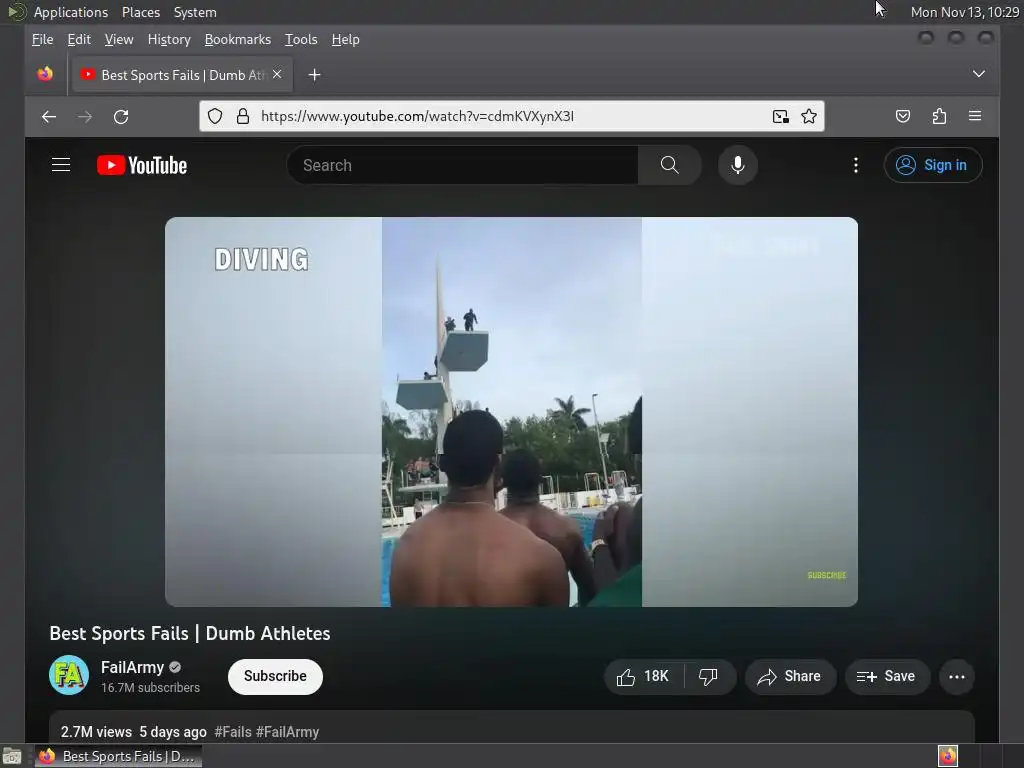Go back to the previous page
The image size is (1024, 768).
[49, 116]
